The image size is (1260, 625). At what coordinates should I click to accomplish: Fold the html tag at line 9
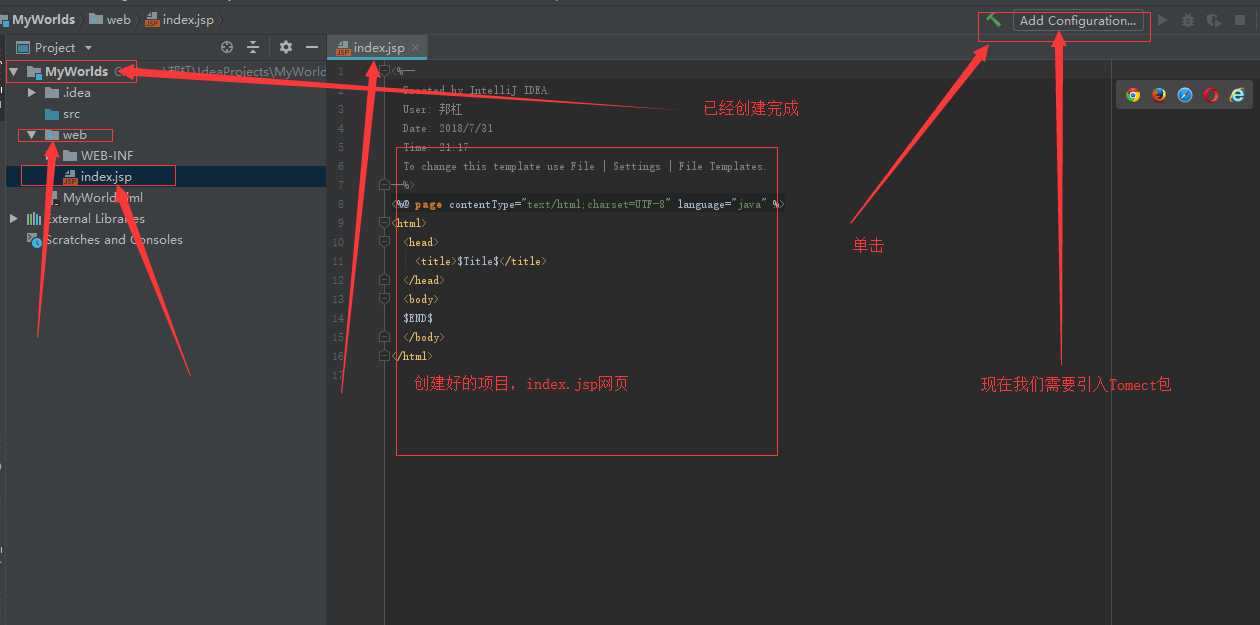pos(384,223)
